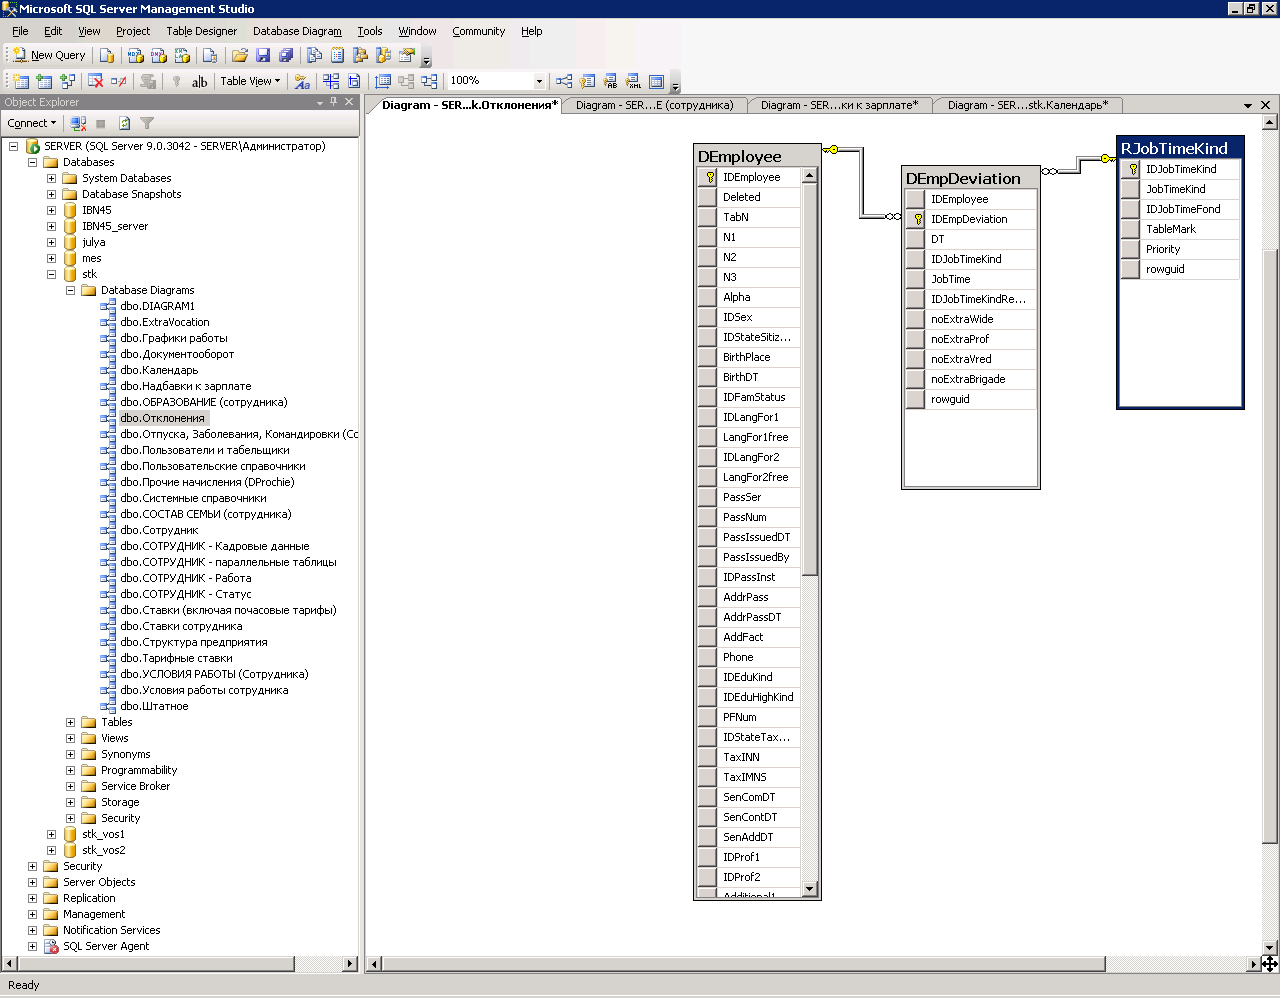Click the Object Explorer Disconnect icon
Screen dimensions: 1280x998
click(x=78, y=123)
